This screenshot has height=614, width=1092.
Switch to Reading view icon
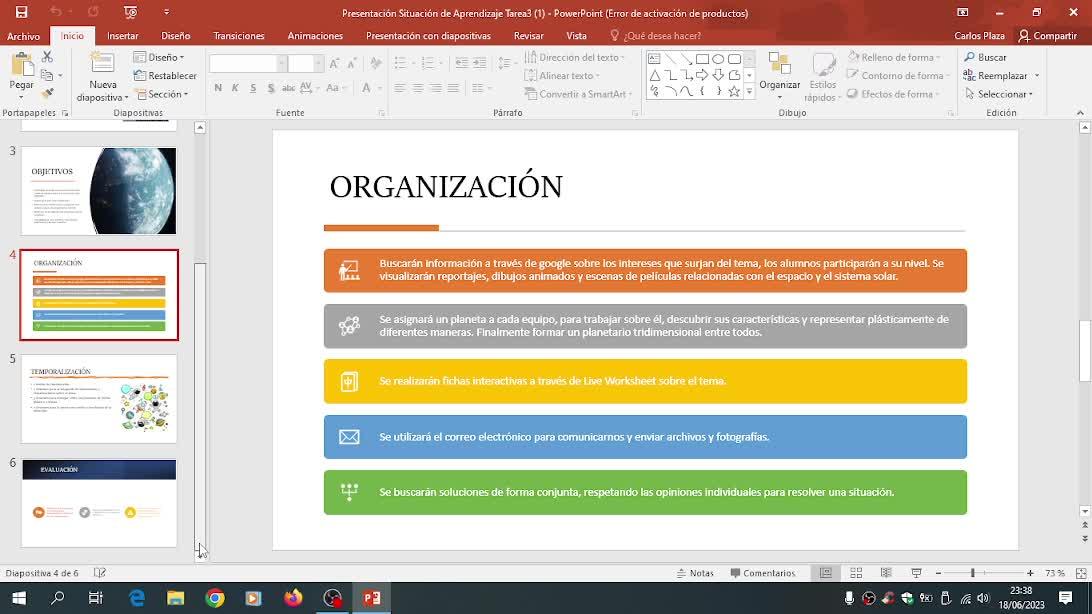coord(886,573)
